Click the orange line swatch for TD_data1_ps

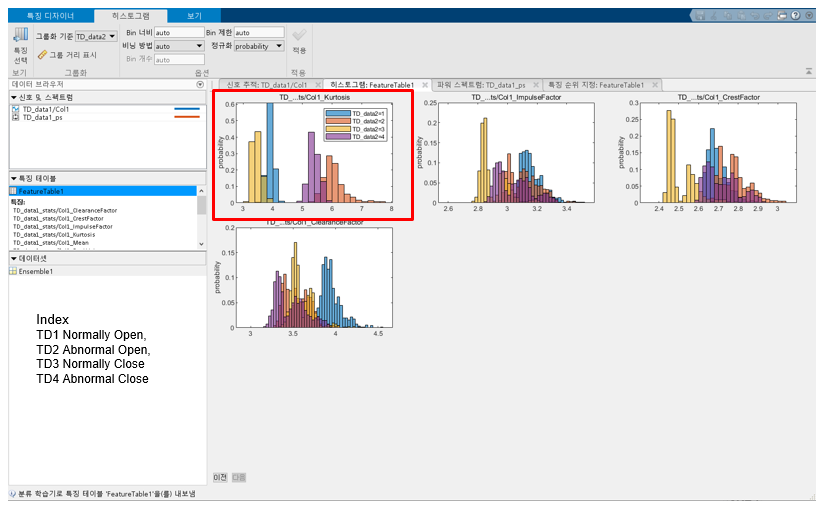(x=187, y=117)
